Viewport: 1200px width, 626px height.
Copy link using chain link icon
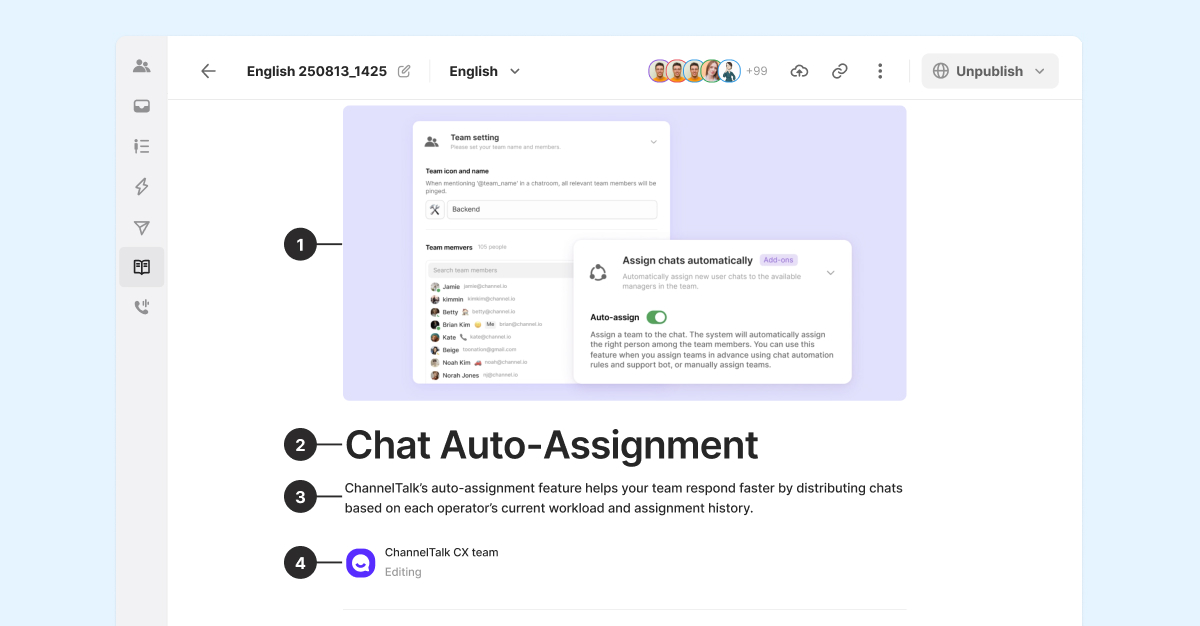pos(840,71)
